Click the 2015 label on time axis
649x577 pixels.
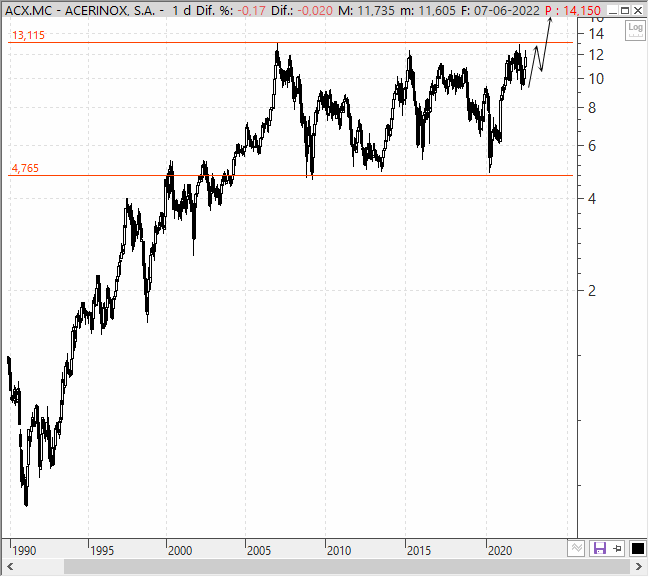coord(419,551)
